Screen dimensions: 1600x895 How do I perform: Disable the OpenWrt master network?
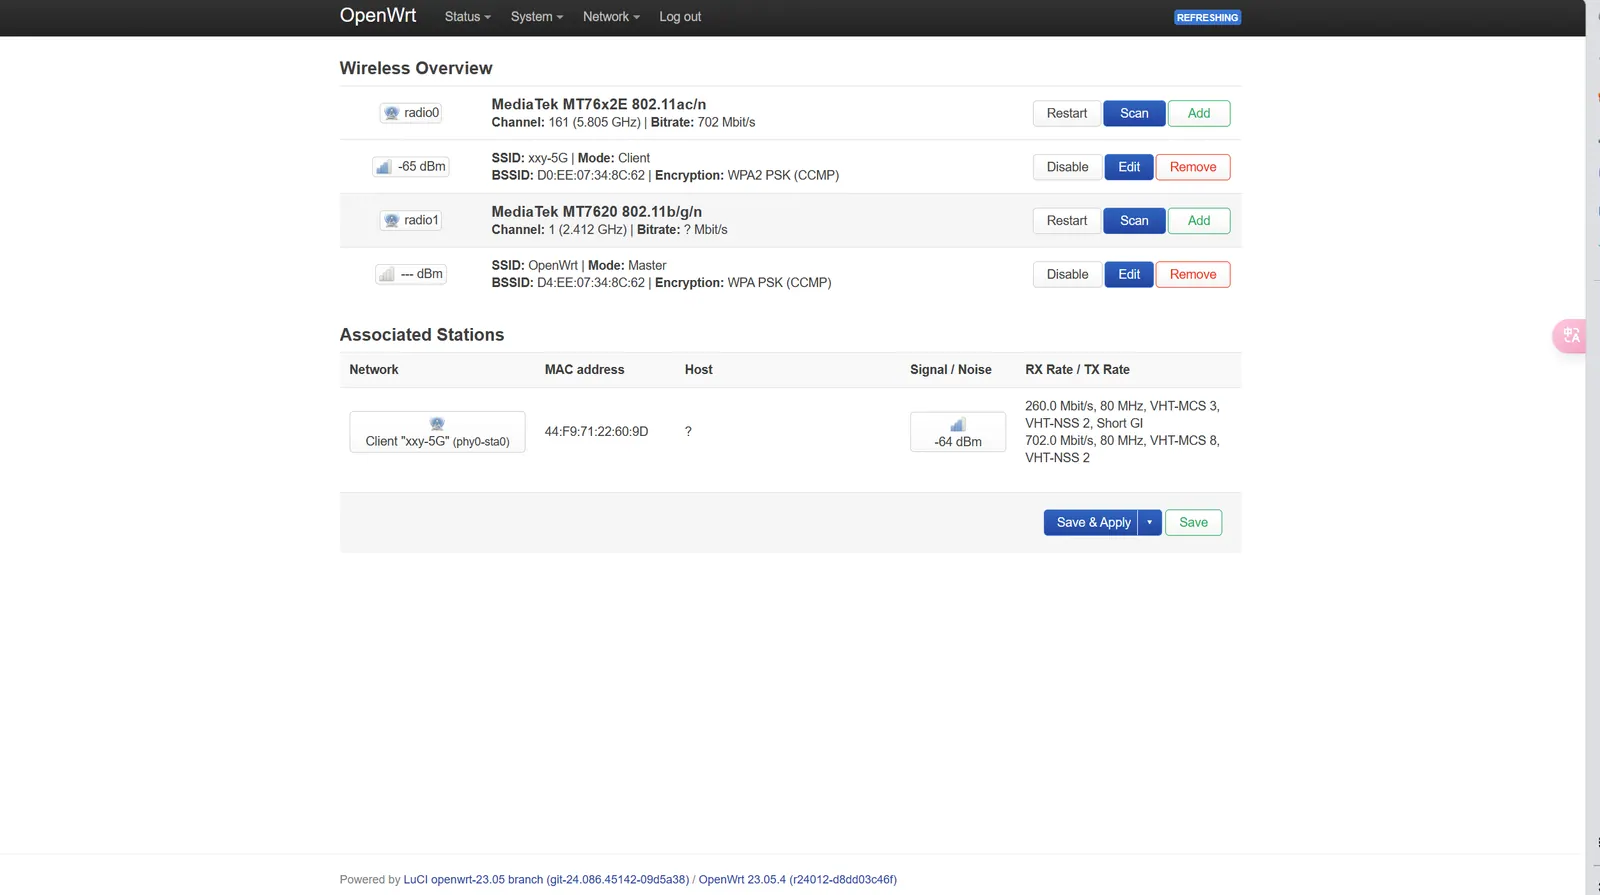pos(1067,274)
